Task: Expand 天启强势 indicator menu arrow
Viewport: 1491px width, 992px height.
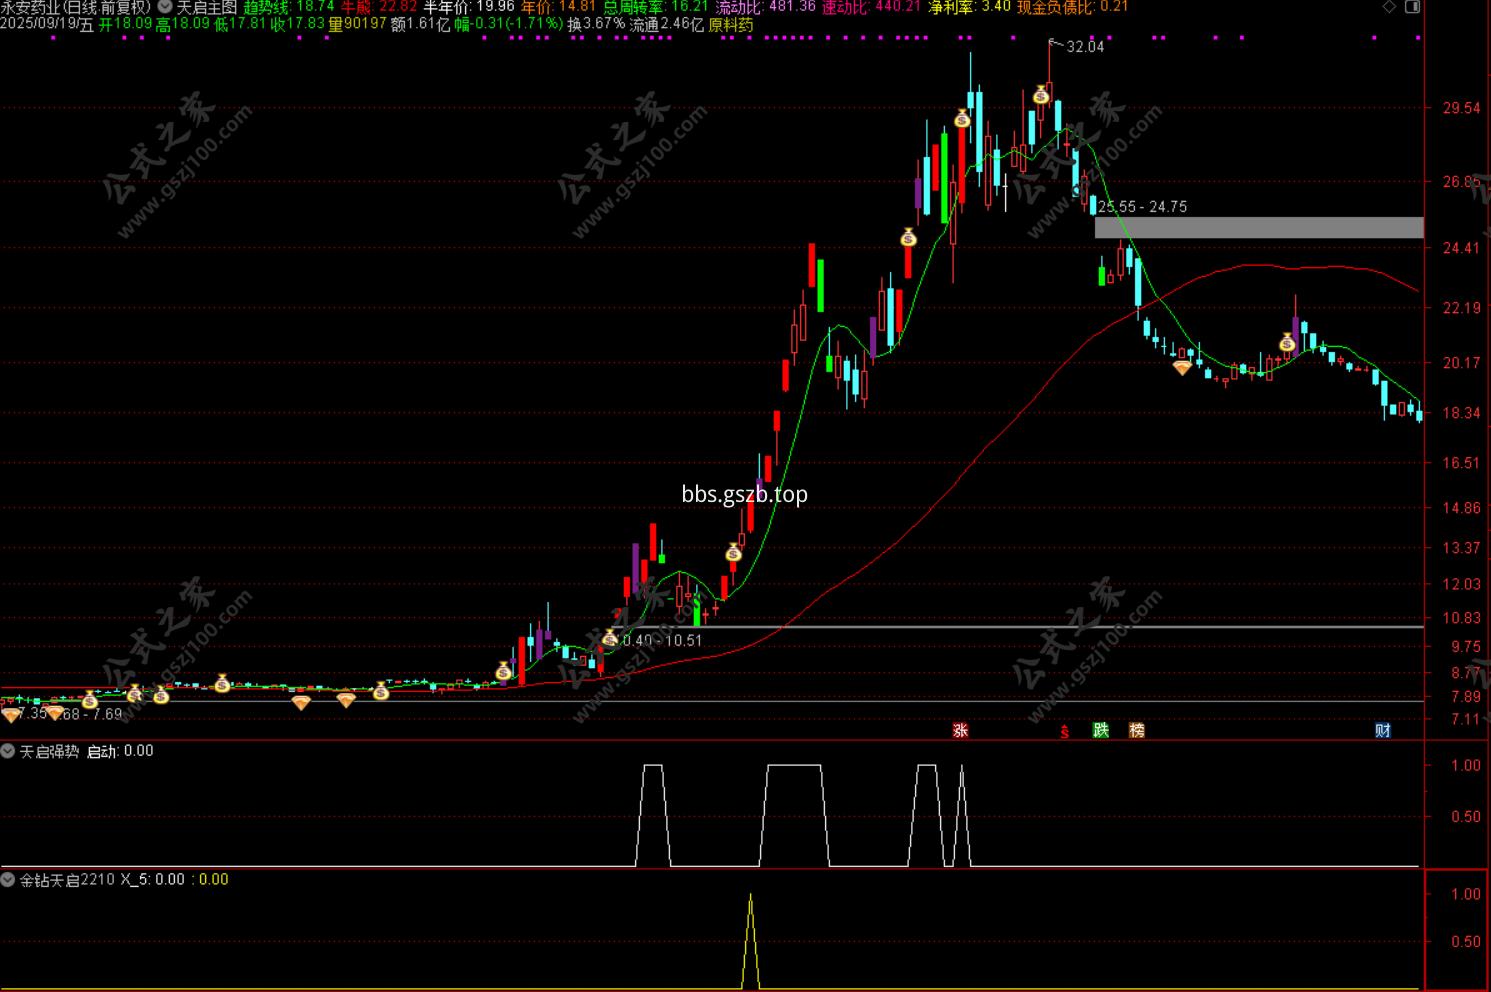Action: click(9, 751)
